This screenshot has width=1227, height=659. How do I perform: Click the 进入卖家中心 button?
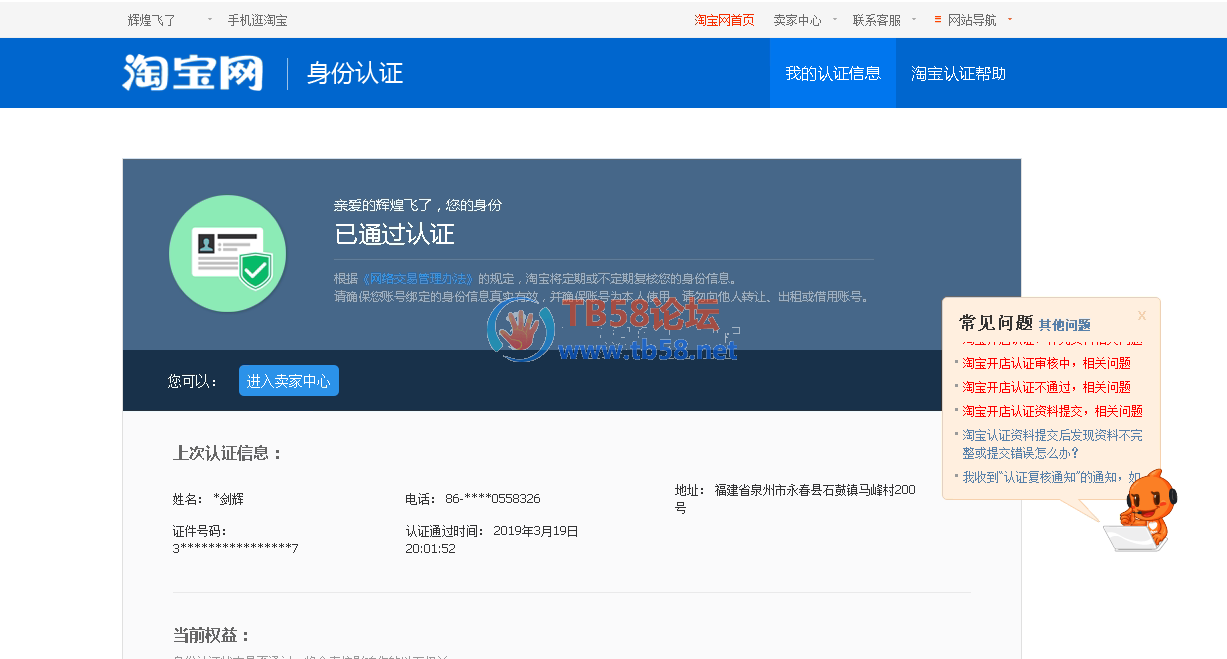(x=288, y=381)
